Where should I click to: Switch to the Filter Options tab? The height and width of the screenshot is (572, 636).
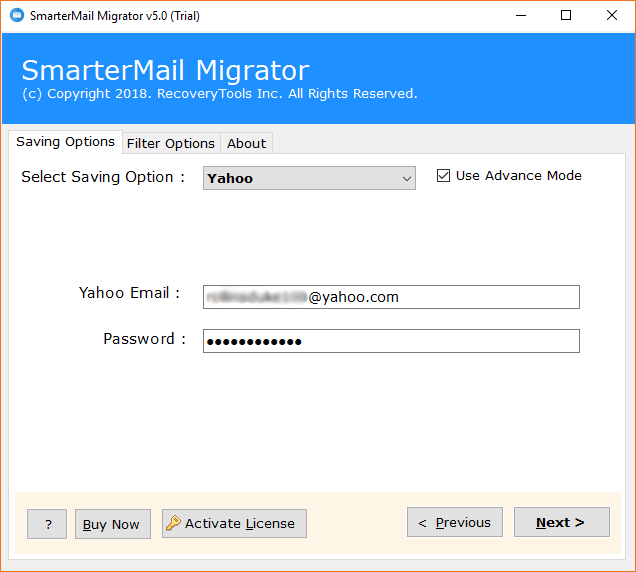click(171, 144)
